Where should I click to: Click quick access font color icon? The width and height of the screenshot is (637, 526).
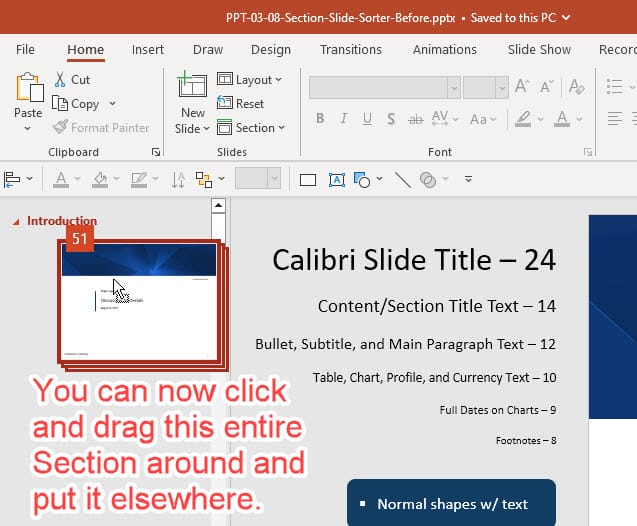tap(61, 179)
